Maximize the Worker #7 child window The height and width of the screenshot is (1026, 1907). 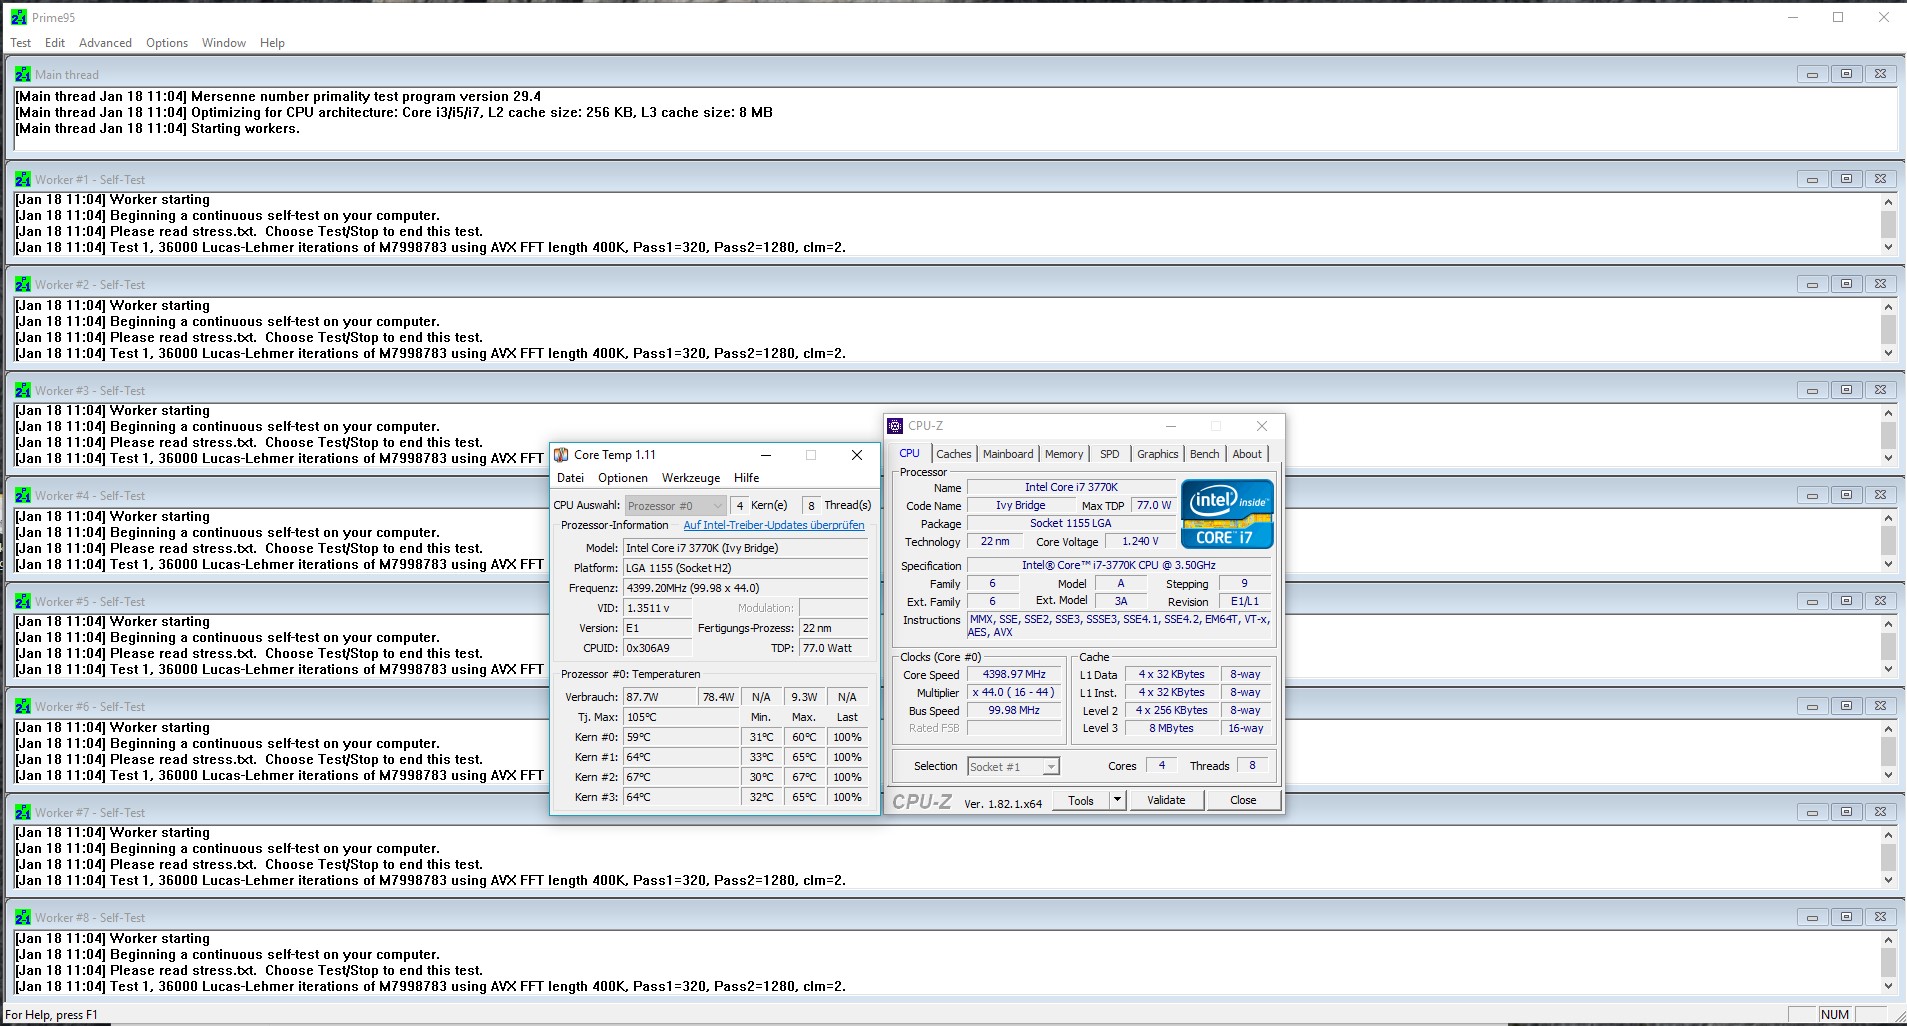pyautogui.click(x=1846, y=812)
